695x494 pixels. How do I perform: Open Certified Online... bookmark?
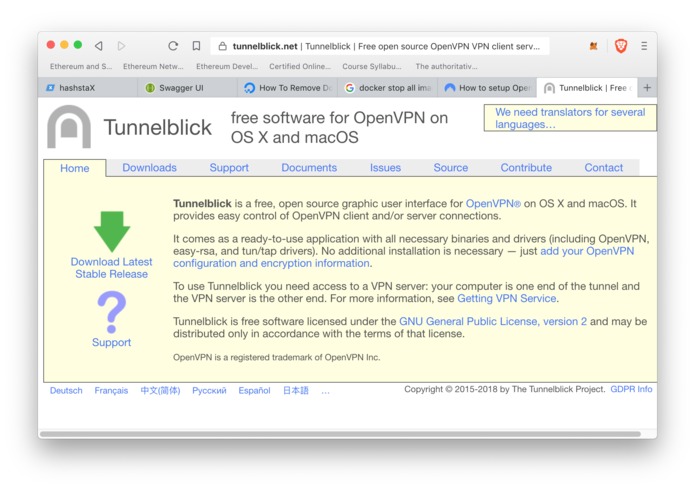[x=300, y=66]
